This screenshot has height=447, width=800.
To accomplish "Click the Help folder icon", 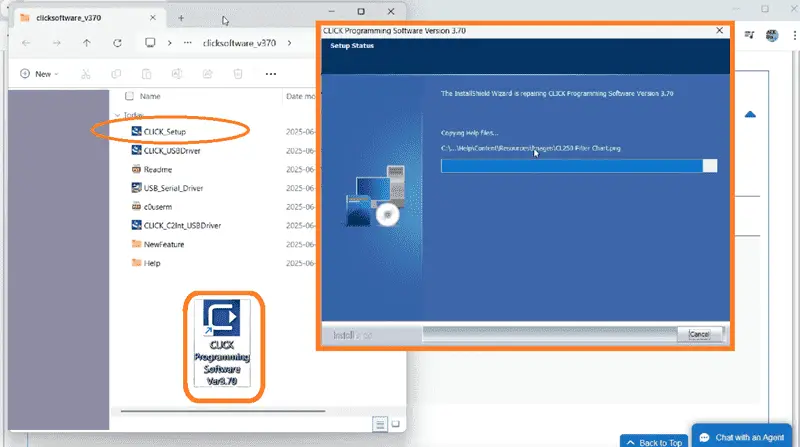I will (136, 263).
